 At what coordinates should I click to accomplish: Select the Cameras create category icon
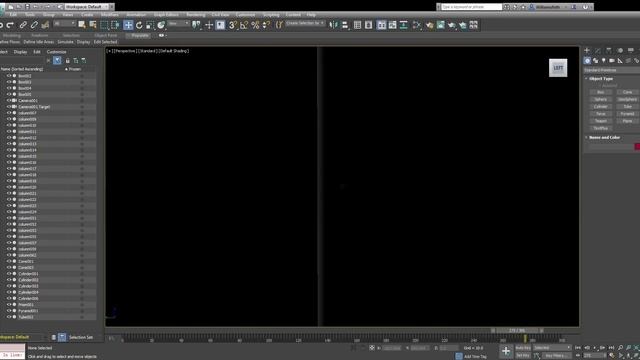tap(612, 60)
